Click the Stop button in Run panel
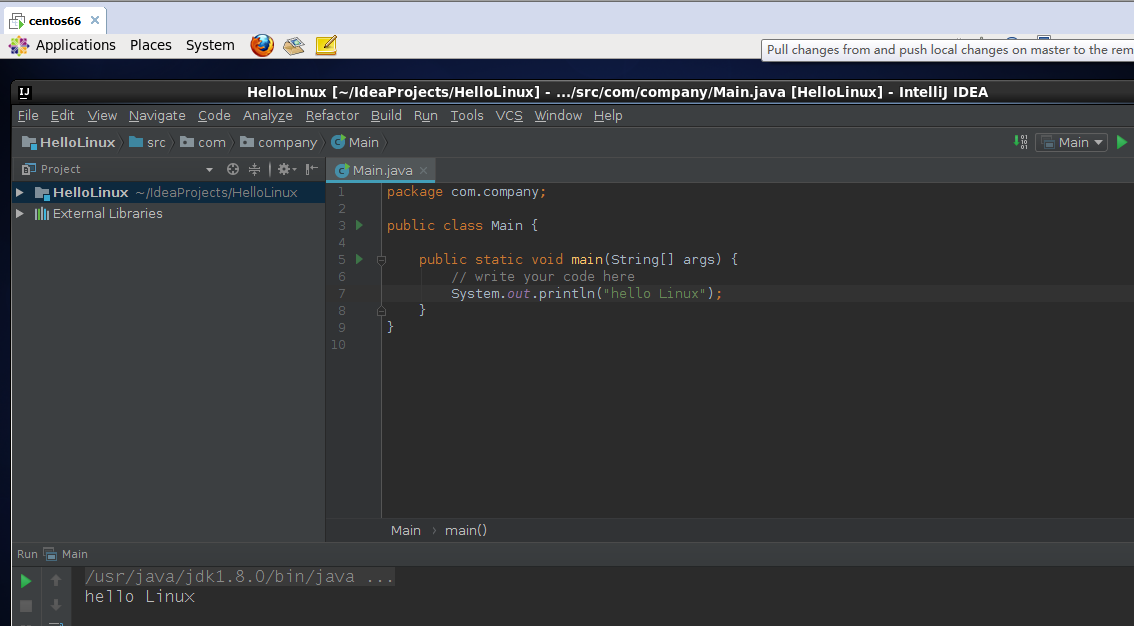 25,606
